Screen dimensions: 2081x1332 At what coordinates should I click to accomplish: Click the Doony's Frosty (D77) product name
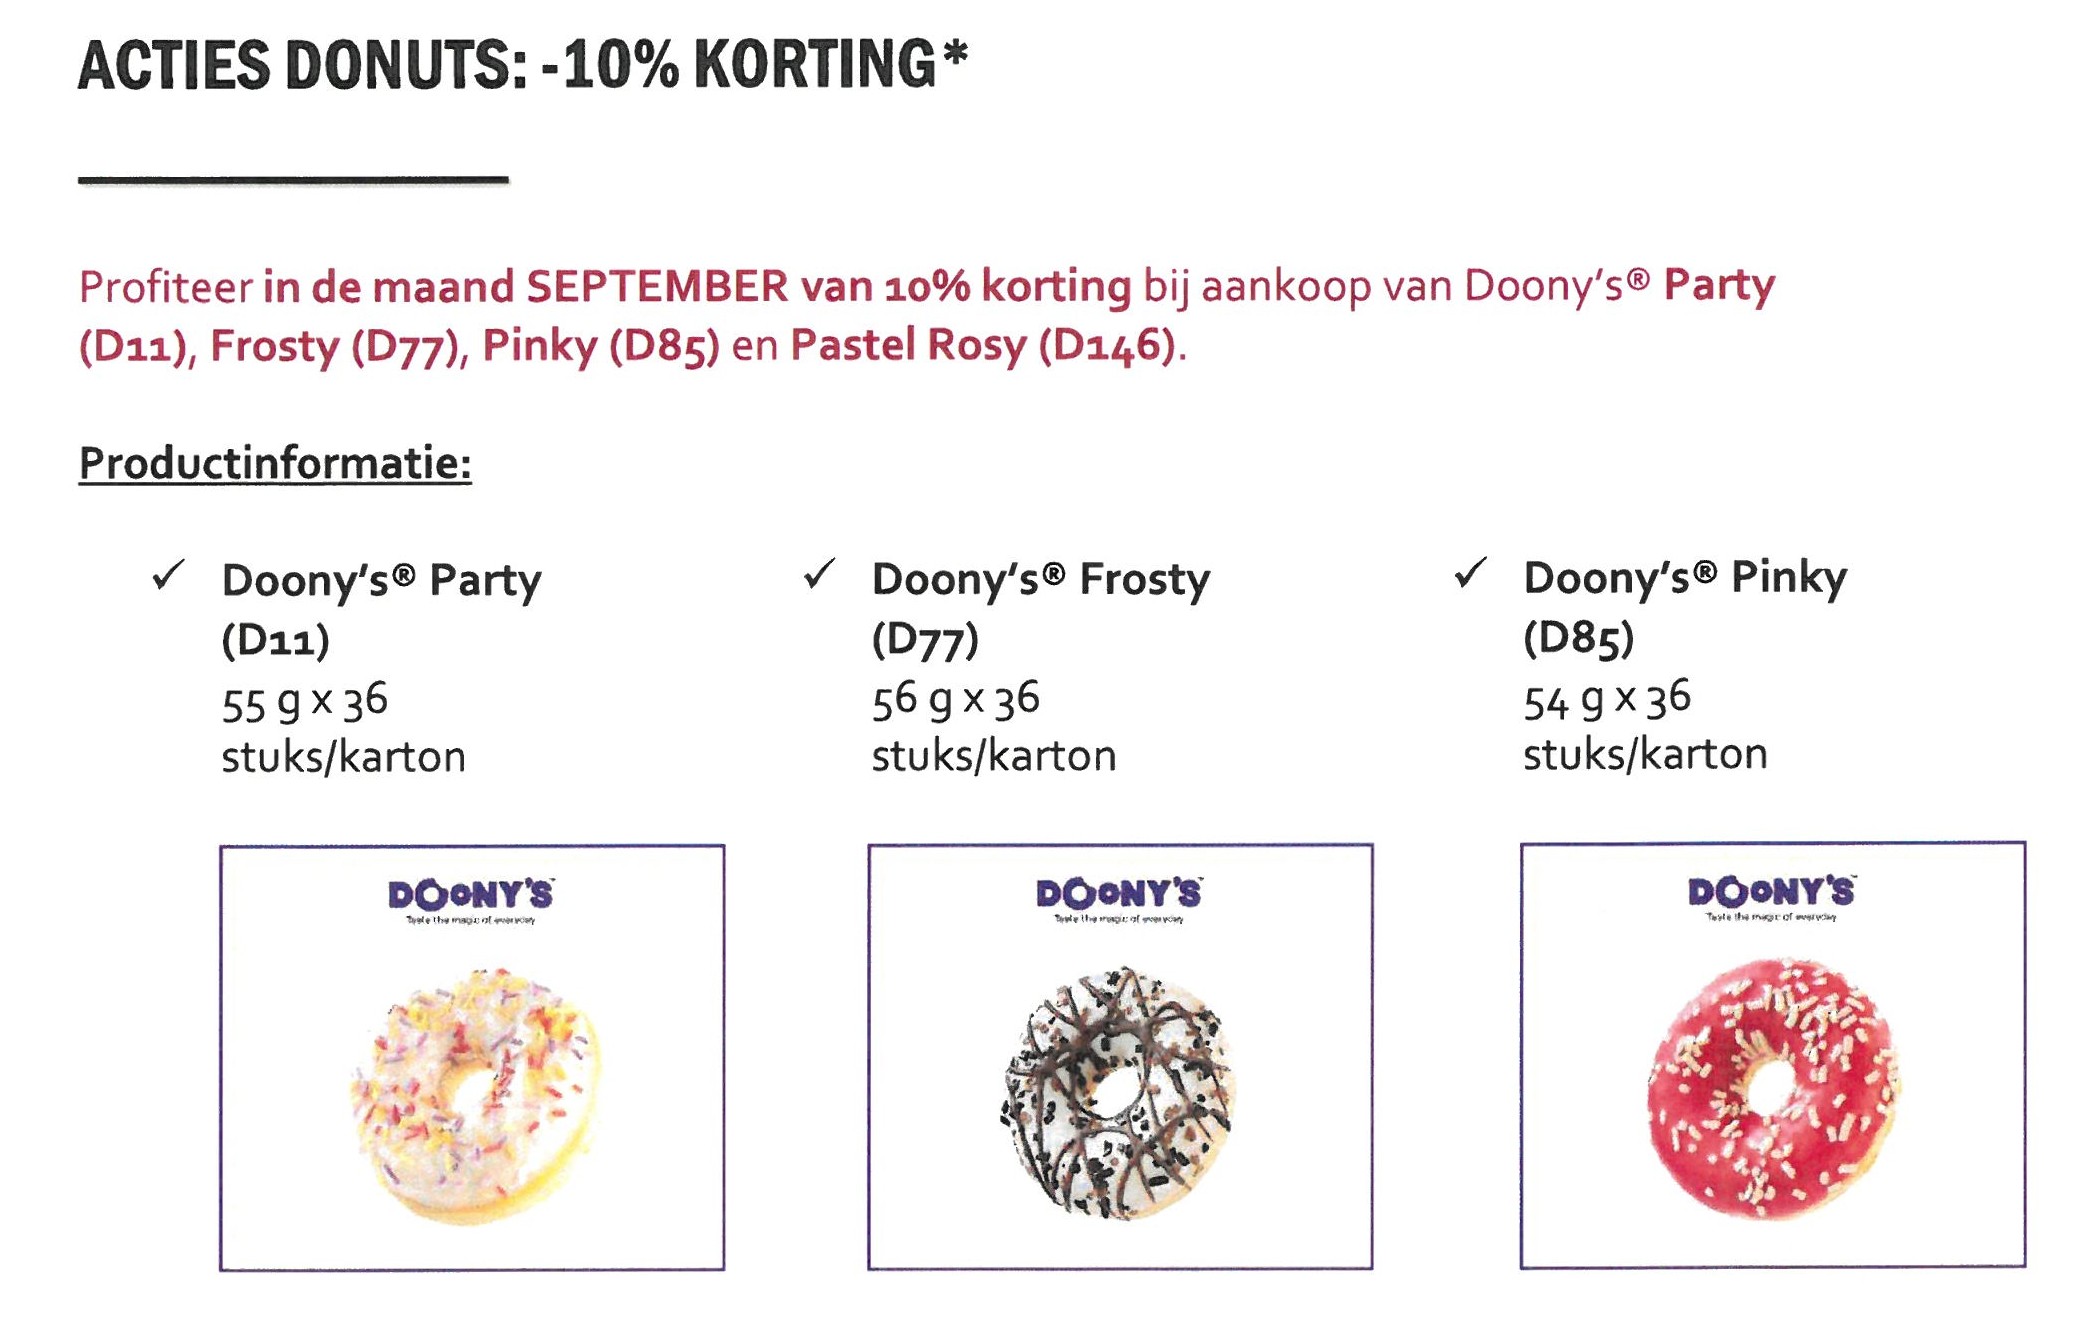(x=1041, y=608)
